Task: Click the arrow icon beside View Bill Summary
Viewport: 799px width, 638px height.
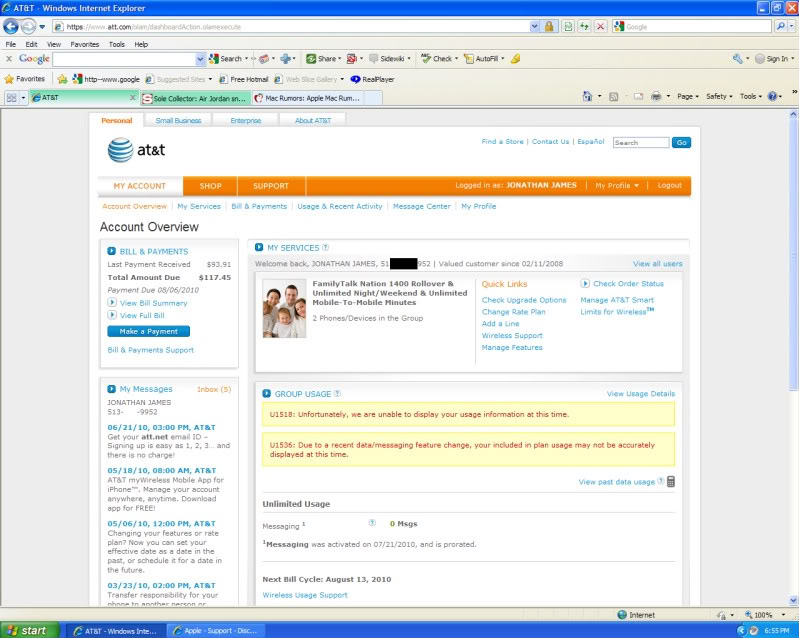Action: click(x=112, y=302)
